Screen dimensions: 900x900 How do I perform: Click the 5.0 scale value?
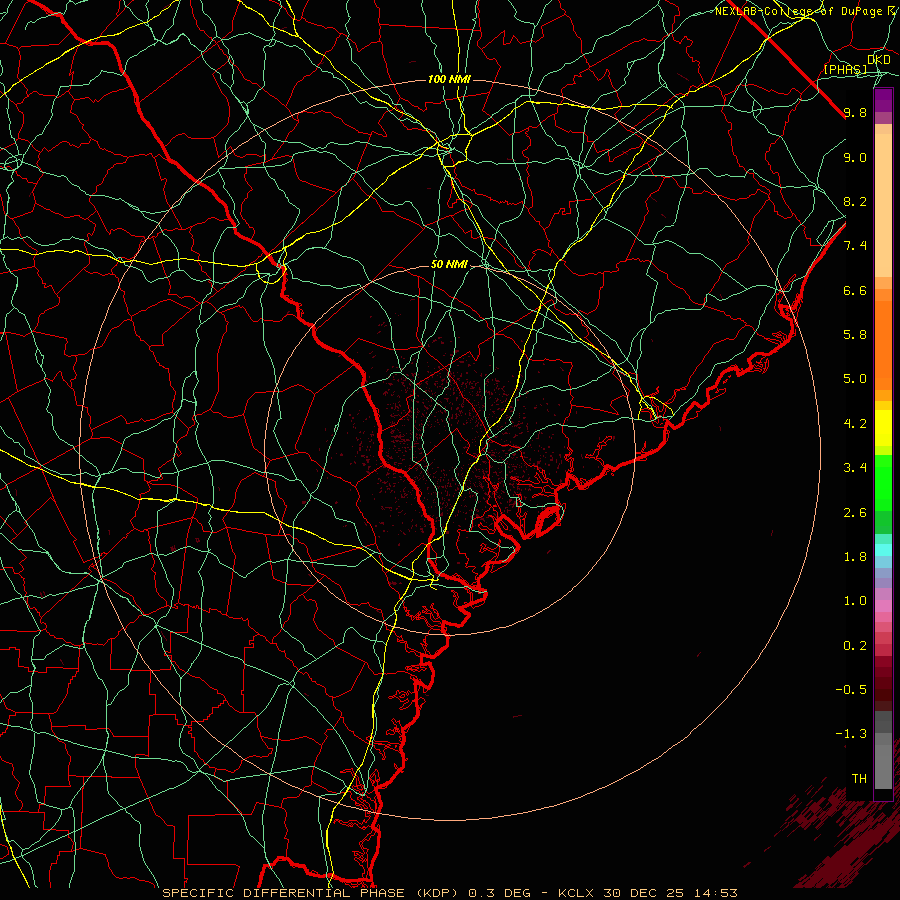[855, 379]
